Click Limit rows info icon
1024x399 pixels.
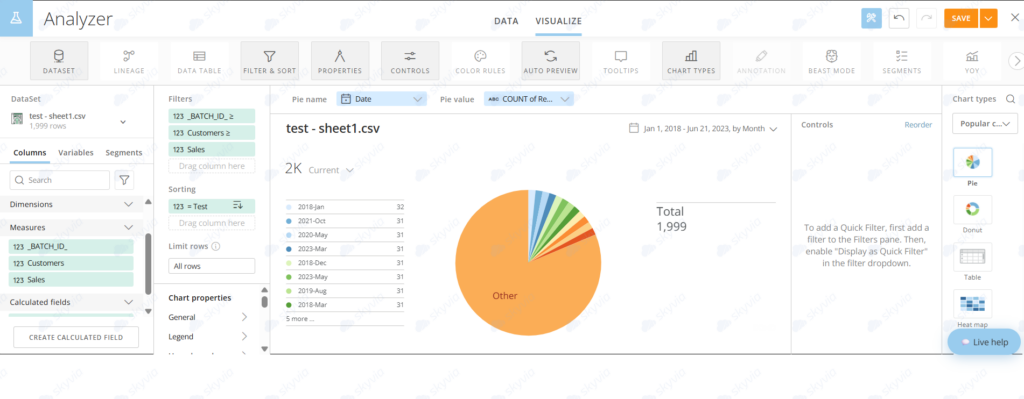point(216,247)
